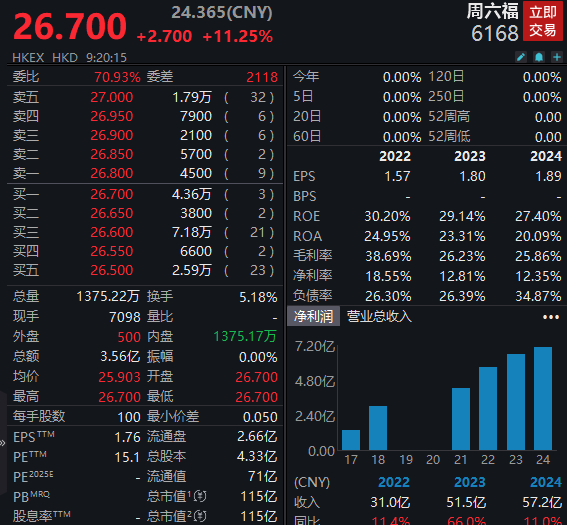Click the 卖五 volume 1.79万
This screenshot has height=525, width=567.
click(x=192, y=97)
